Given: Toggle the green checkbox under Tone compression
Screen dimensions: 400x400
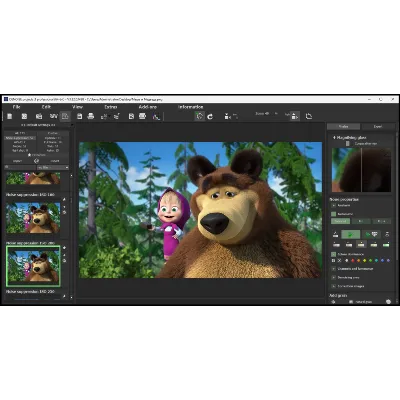Looking at the screenshot, I should (x=334, y=214).
